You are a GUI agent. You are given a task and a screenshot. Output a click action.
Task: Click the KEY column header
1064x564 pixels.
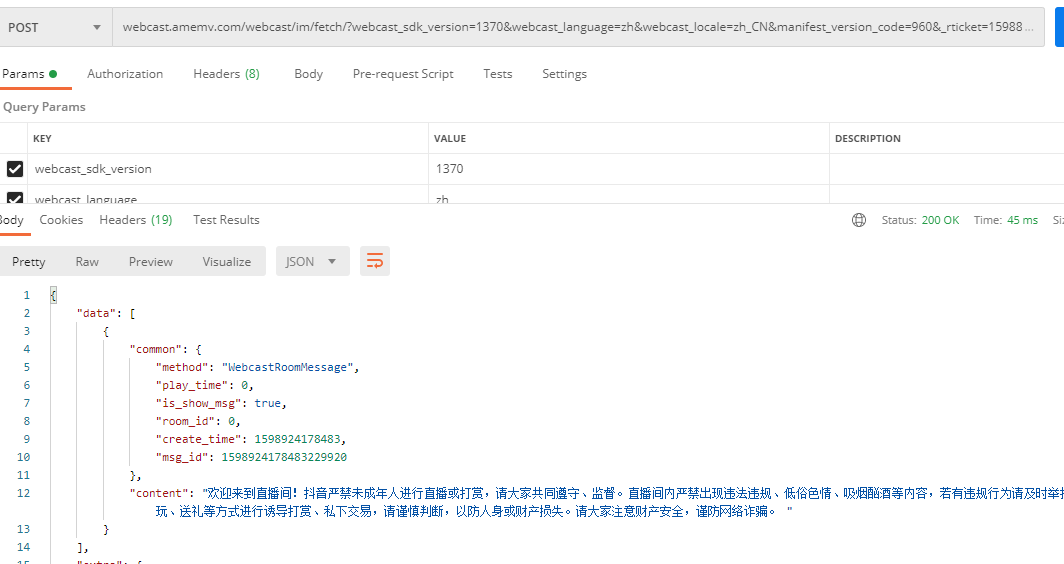42,138
